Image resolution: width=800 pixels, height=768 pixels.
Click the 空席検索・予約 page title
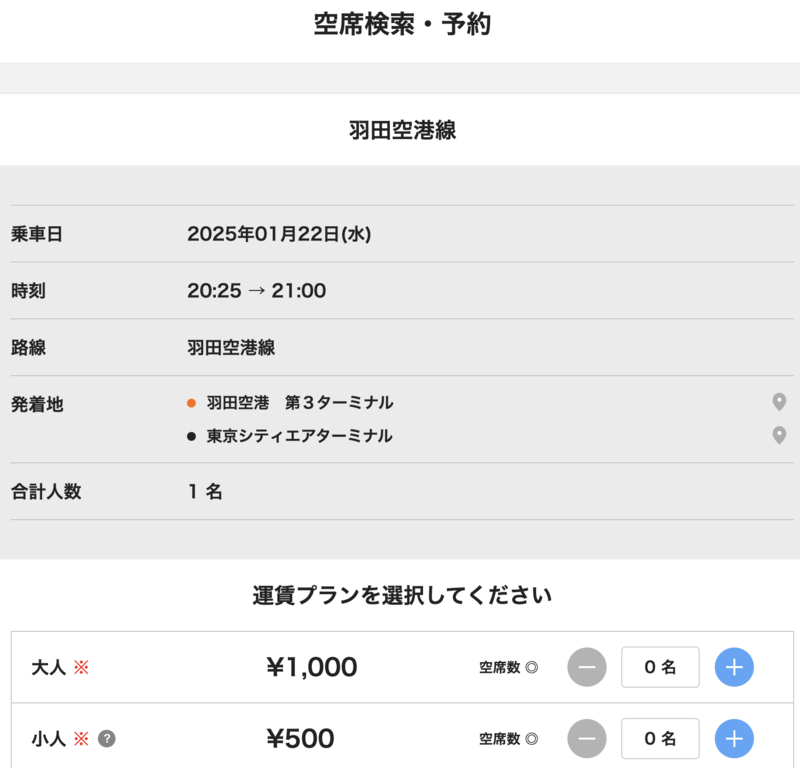402,25
